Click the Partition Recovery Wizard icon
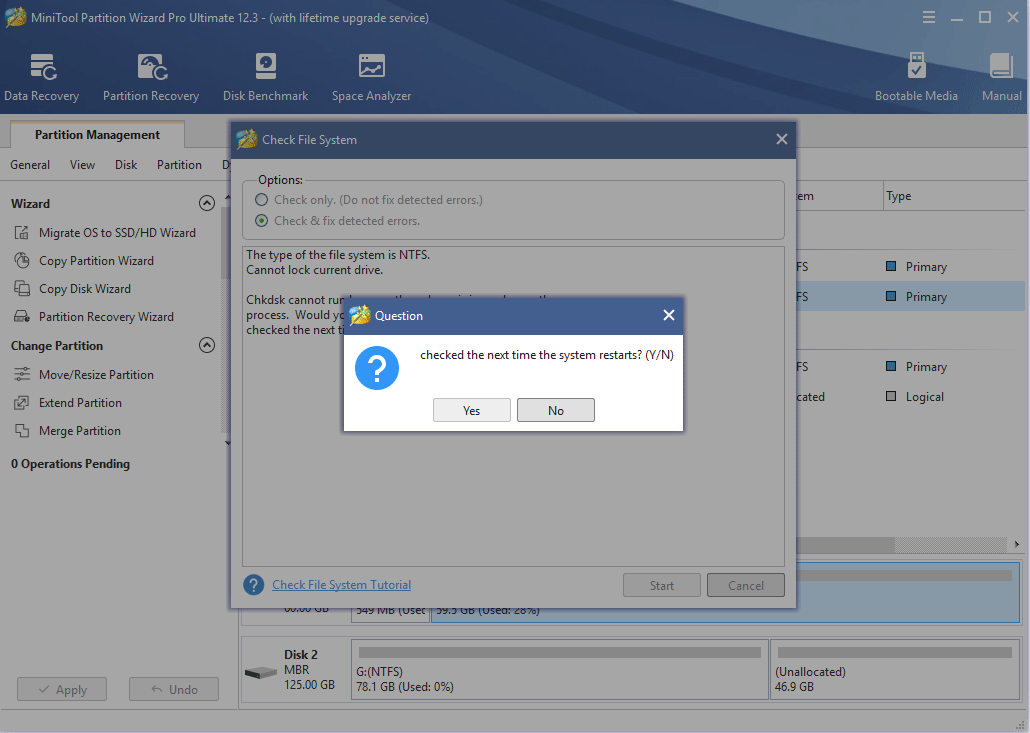The width and height of the screenshot is (1030, 733). click(x=22, y=317)
